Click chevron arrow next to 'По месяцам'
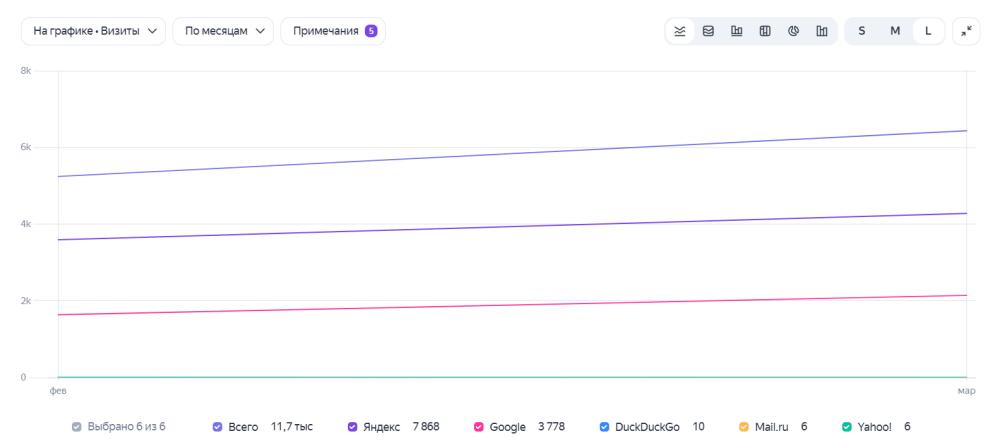The image size is (1000, 448). [260, 31]
